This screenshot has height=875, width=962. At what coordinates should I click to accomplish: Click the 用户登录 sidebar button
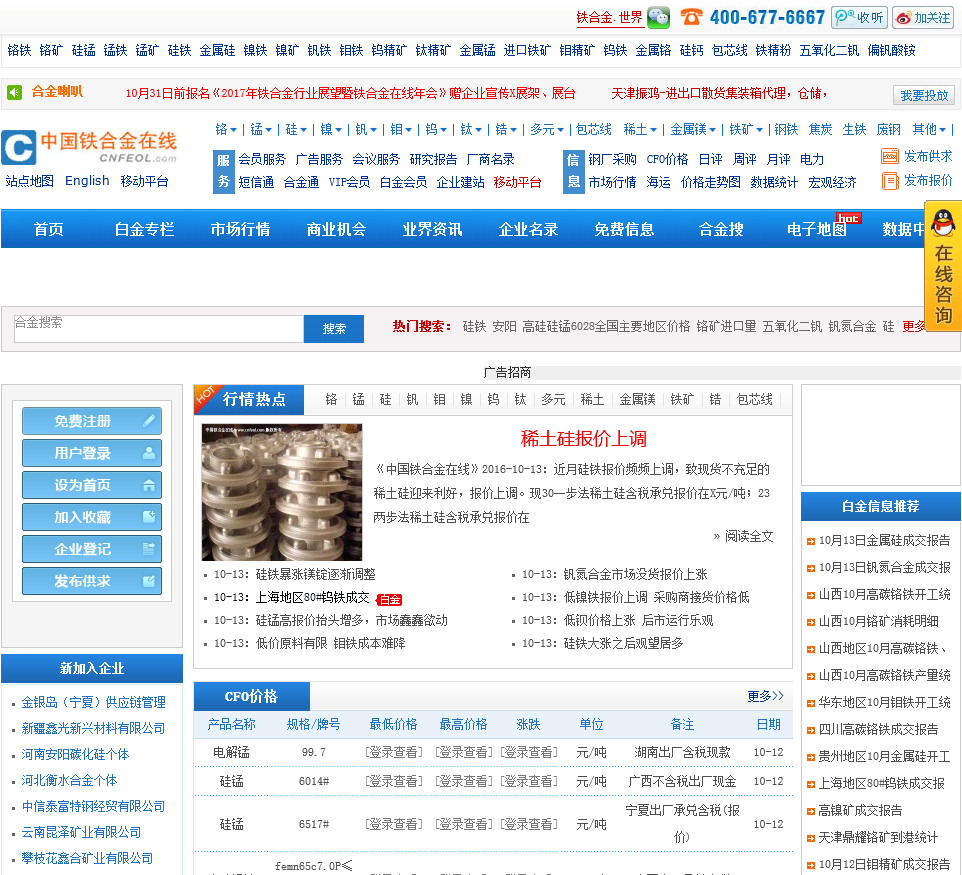click(x=92, y=453)
